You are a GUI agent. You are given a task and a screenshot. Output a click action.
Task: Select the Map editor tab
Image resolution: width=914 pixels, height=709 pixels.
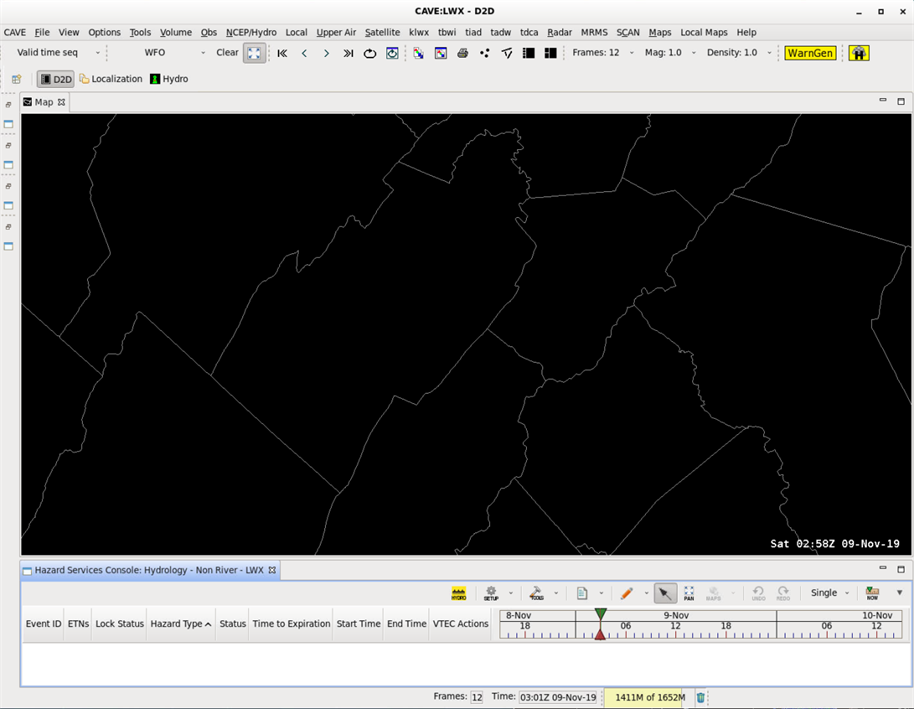coord(44,102)
